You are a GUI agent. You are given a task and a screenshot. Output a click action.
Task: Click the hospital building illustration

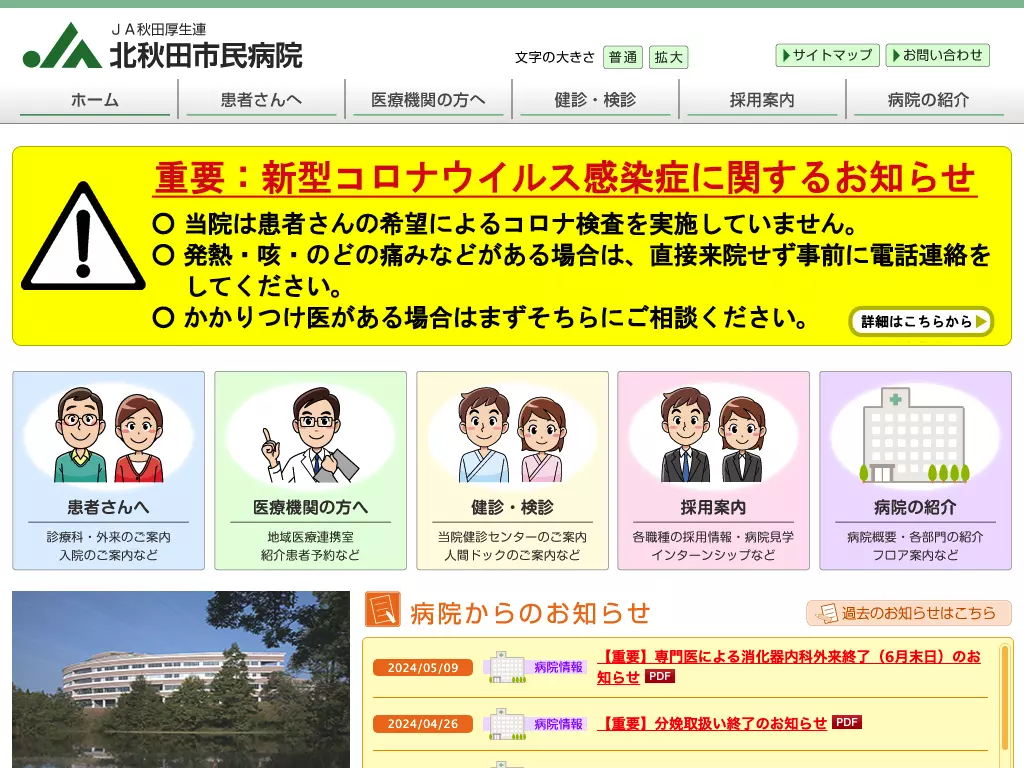pyautogui.click(x=915, y=434)
